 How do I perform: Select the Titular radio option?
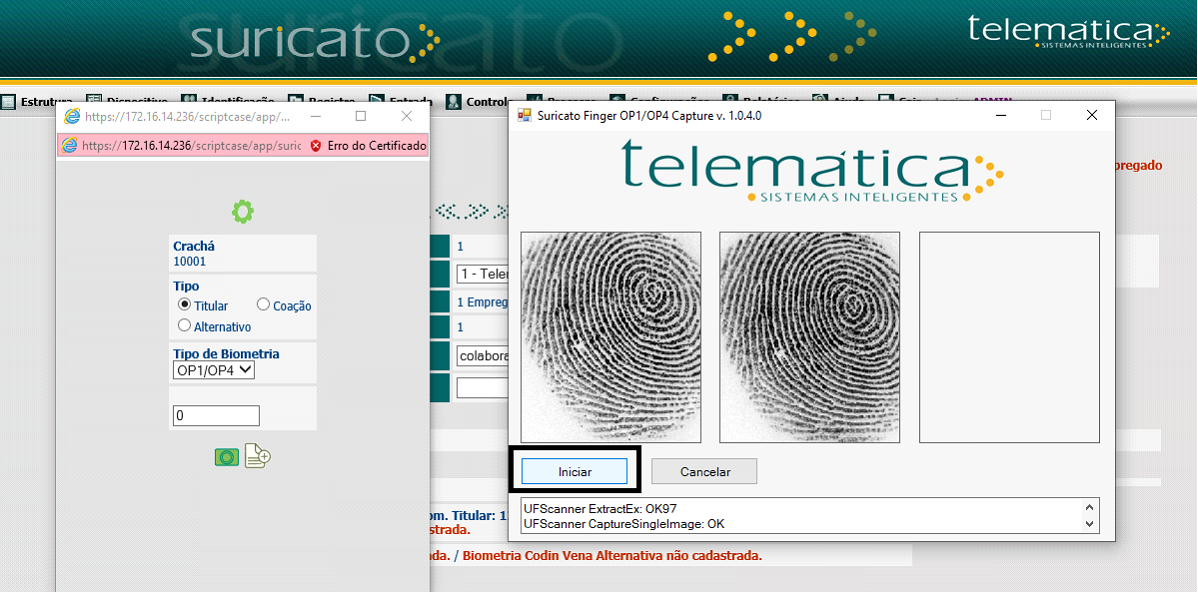pyautogui.click(x=184, y=304)
